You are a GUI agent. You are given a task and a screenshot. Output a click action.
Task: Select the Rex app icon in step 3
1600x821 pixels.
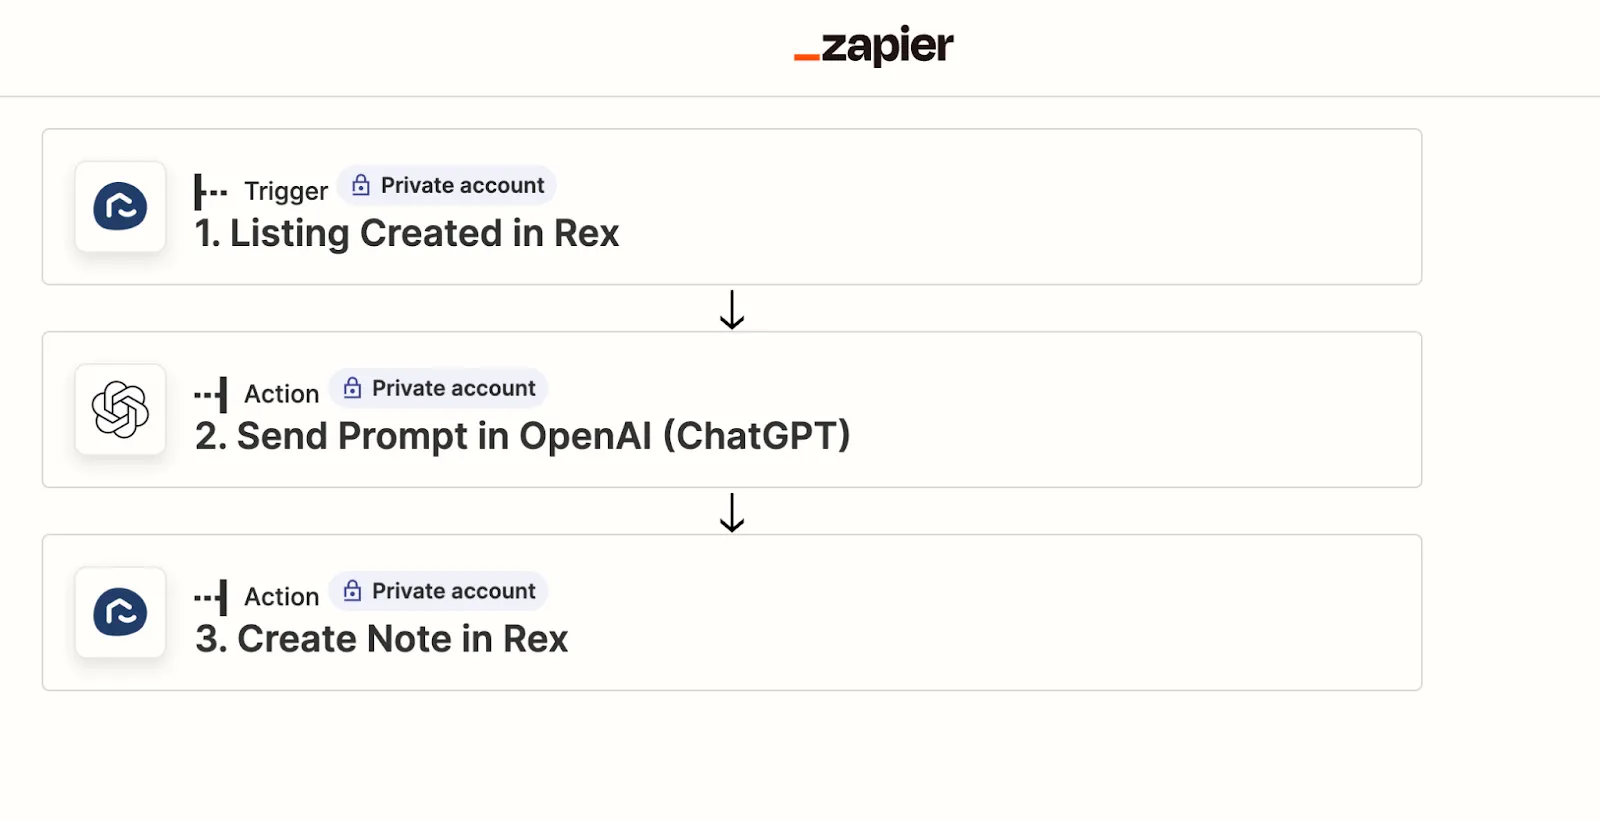coord(119,613)
